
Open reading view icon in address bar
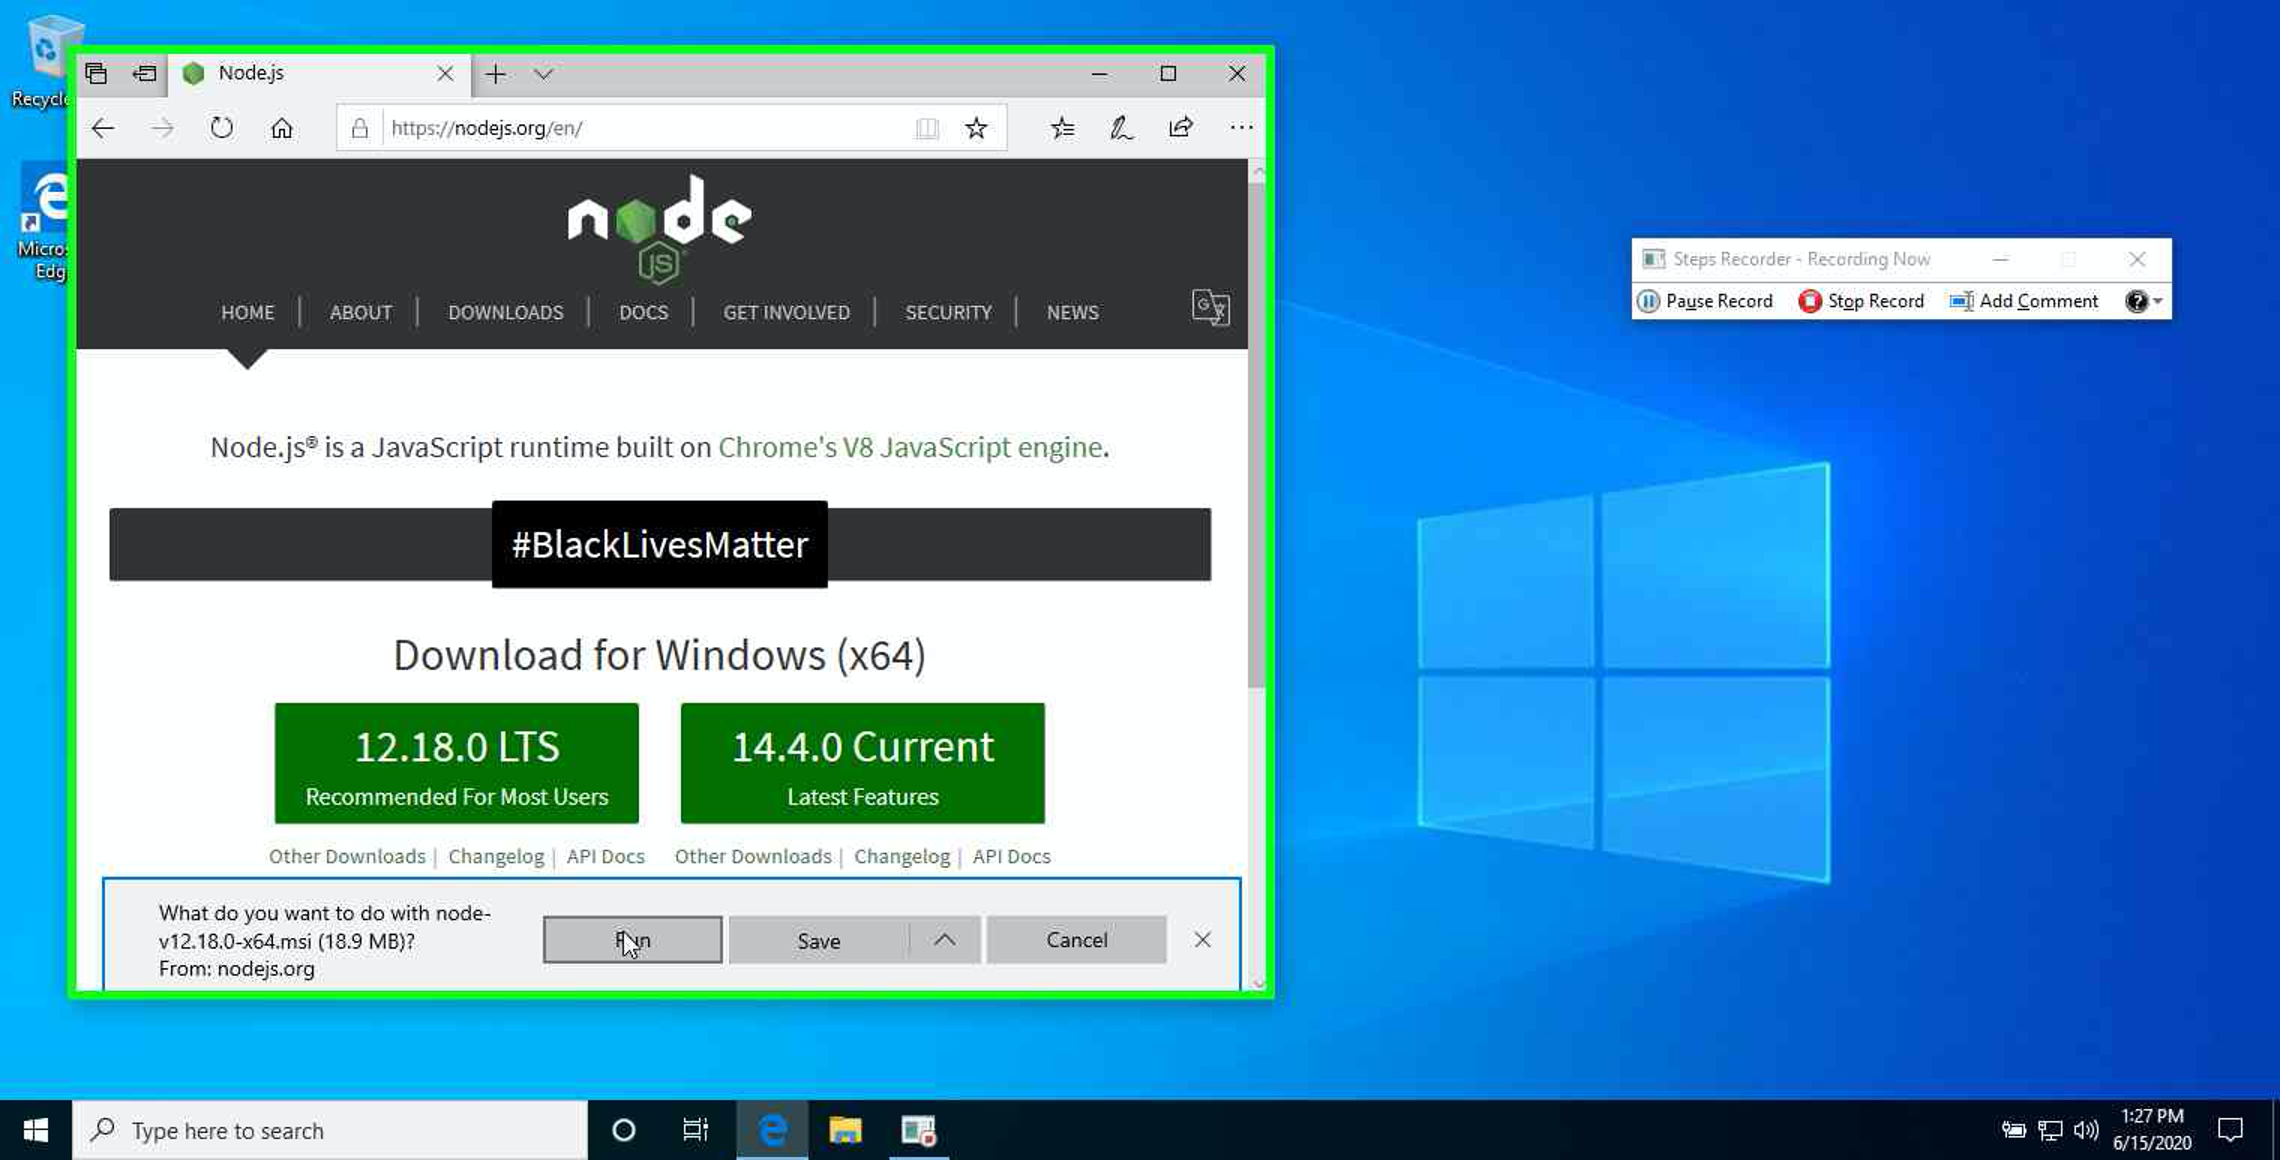927,128
